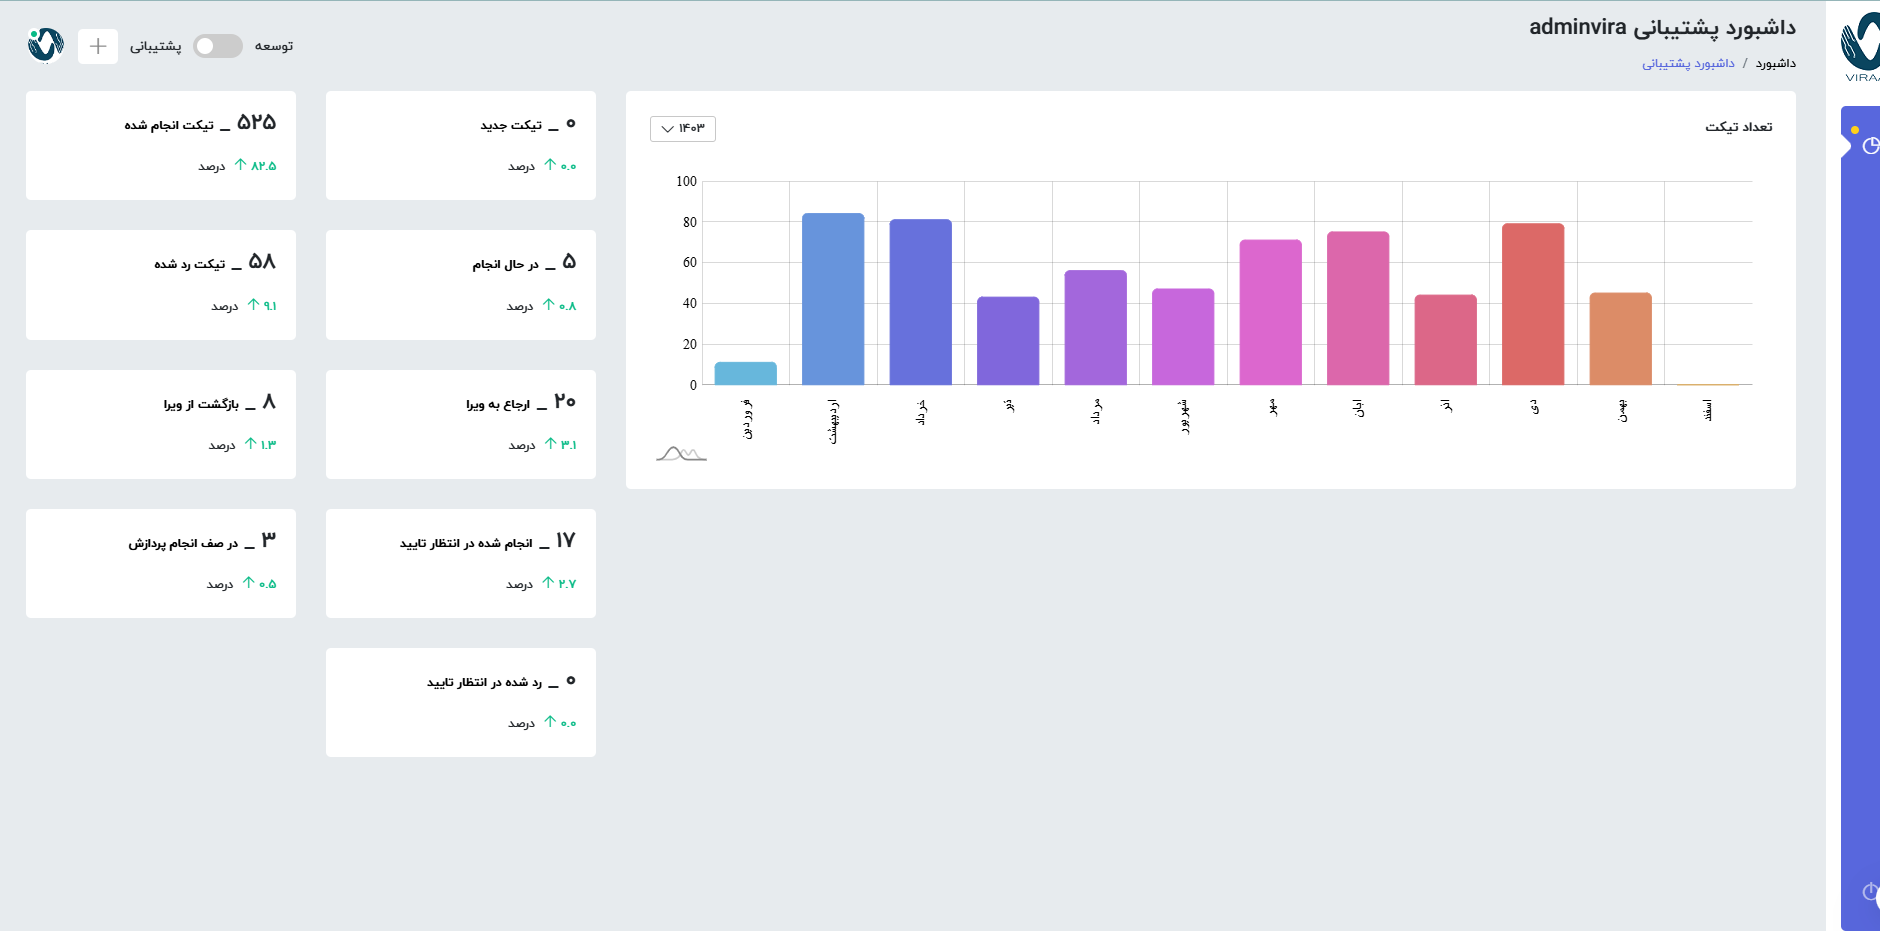
Task: Open the تیکت انجام شده 525 card
Action: click(x=161, y=145)
